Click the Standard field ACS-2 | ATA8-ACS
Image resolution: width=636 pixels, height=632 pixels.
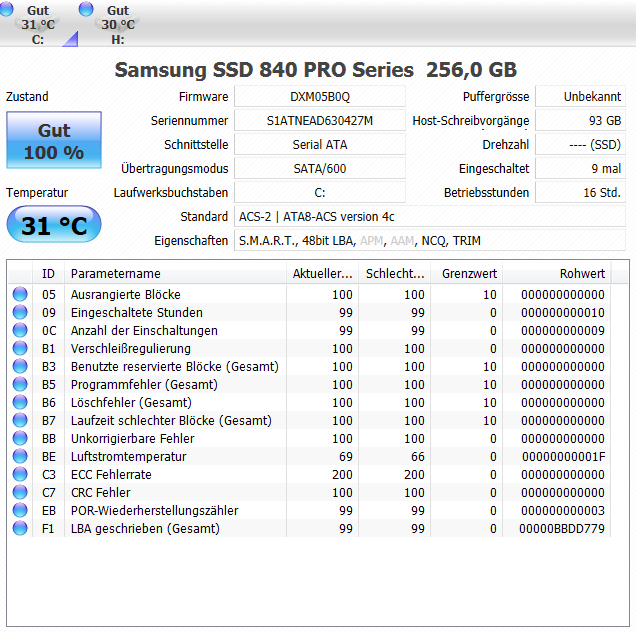(x=430, y=216)
